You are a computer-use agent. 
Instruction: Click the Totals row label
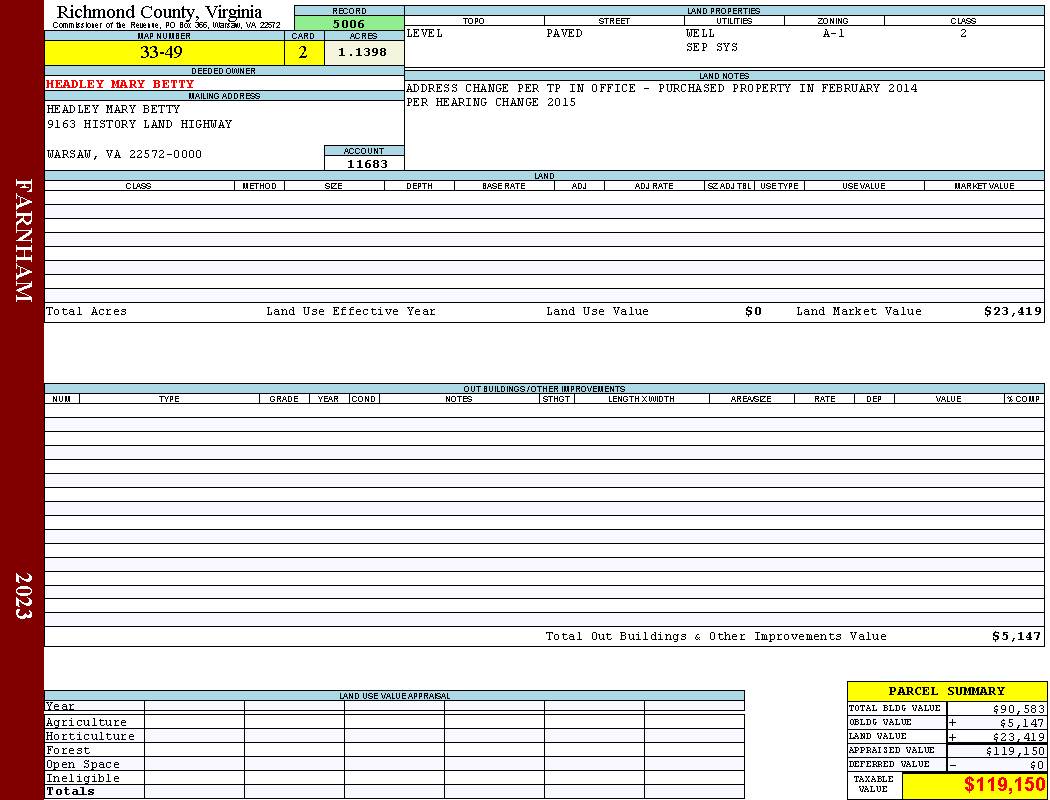click(70, 791)
